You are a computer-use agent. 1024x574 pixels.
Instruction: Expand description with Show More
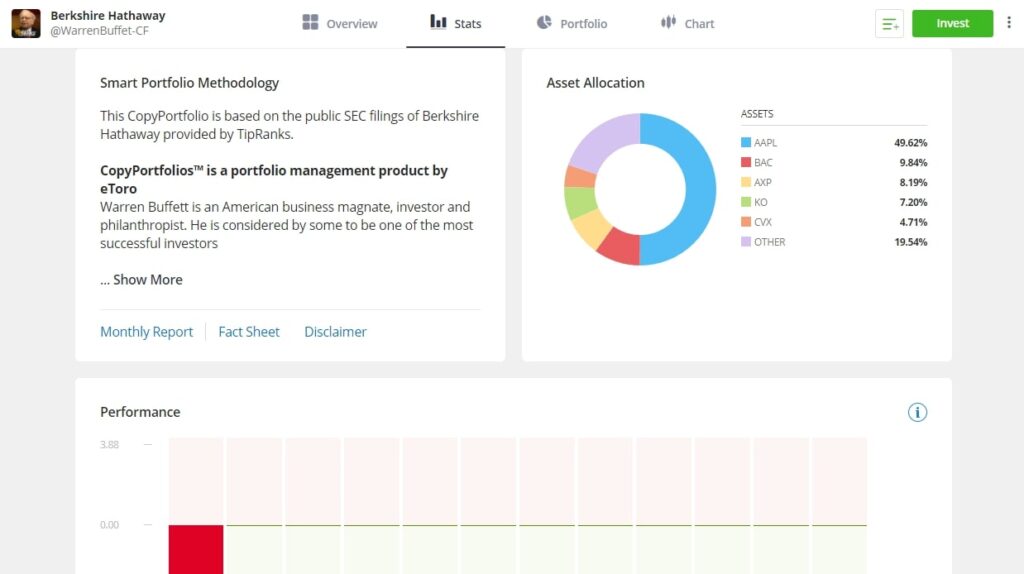(x=141, y=280)
